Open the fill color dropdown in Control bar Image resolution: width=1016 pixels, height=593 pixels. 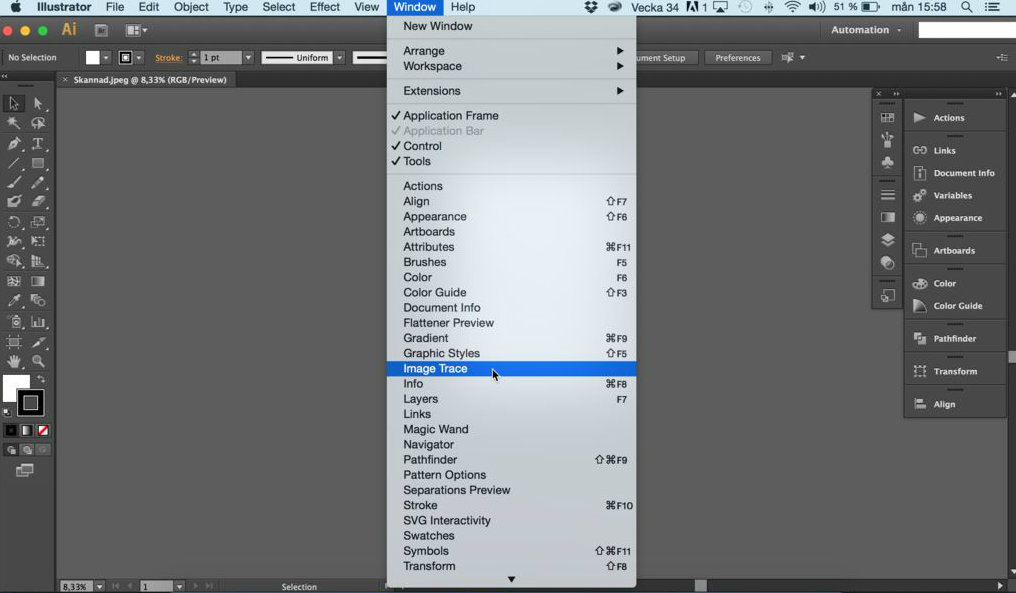(106, 58)
